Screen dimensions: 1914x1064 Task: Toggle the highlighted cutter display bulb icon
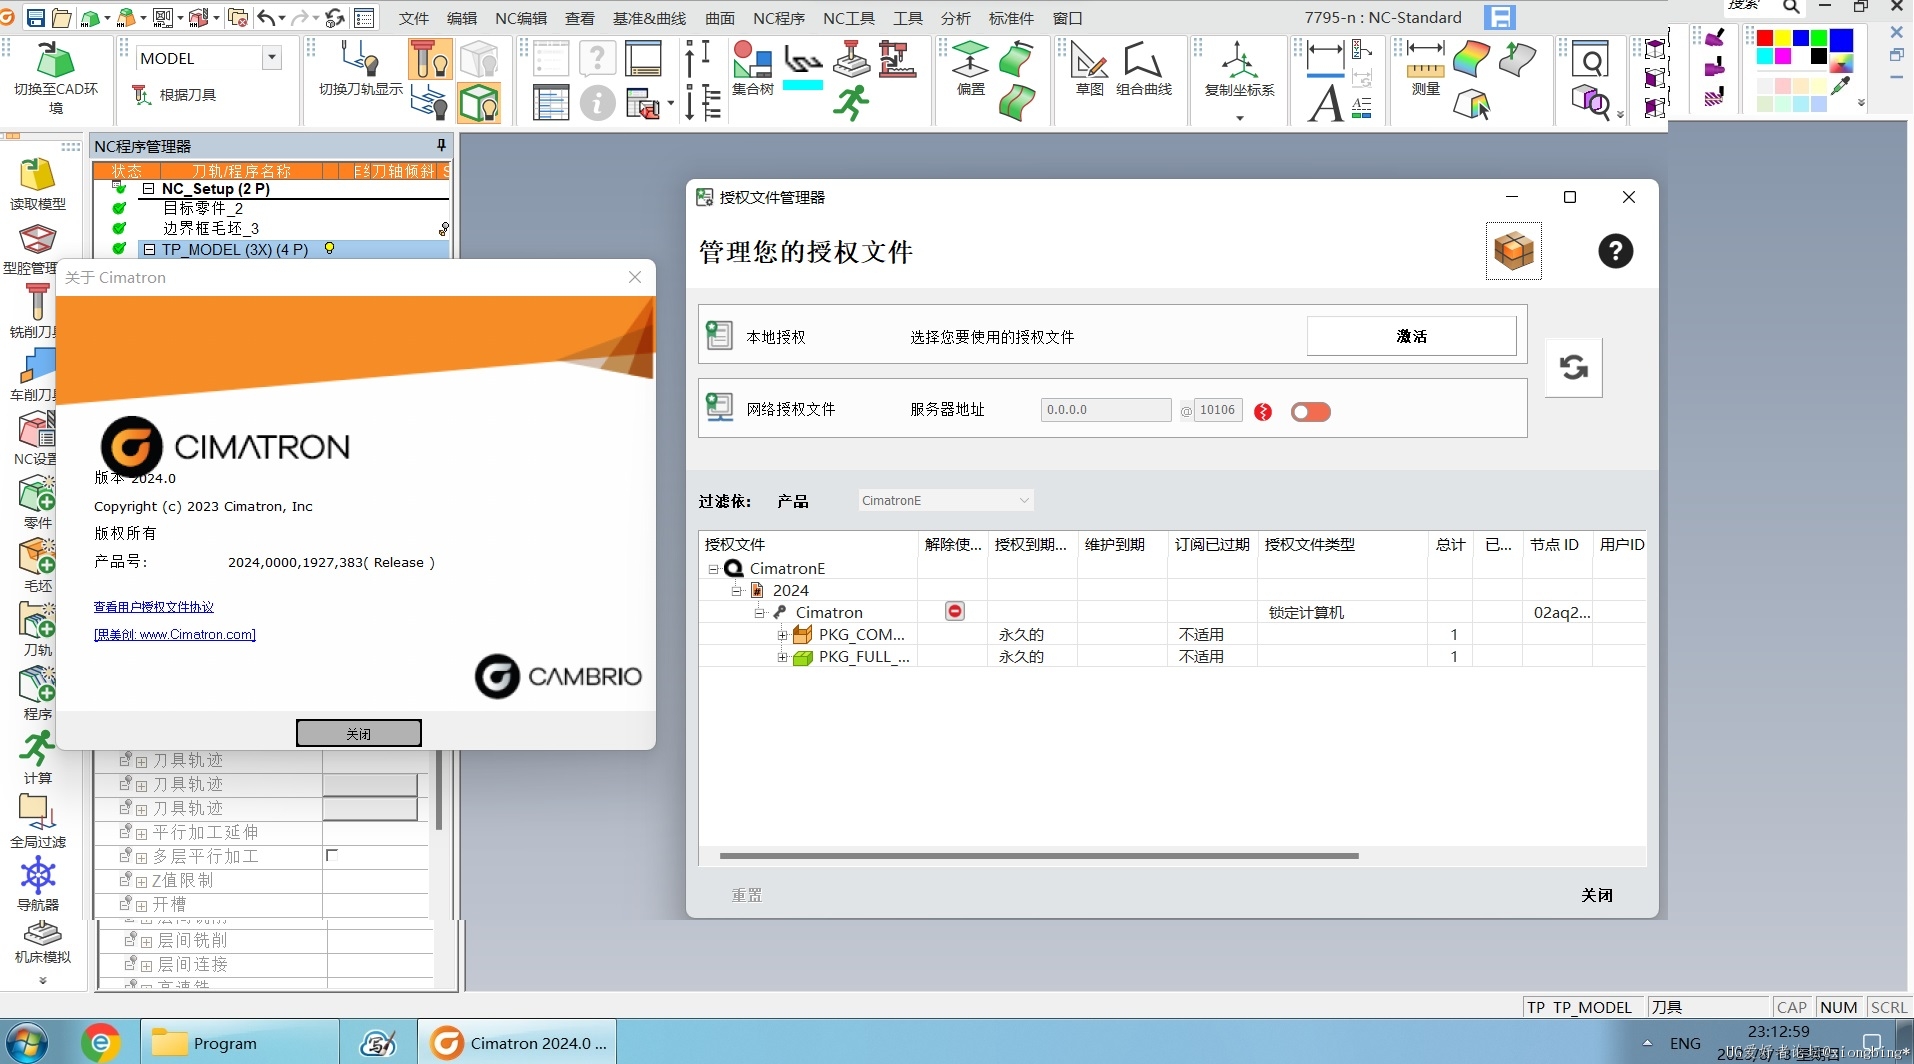(430, 60)
